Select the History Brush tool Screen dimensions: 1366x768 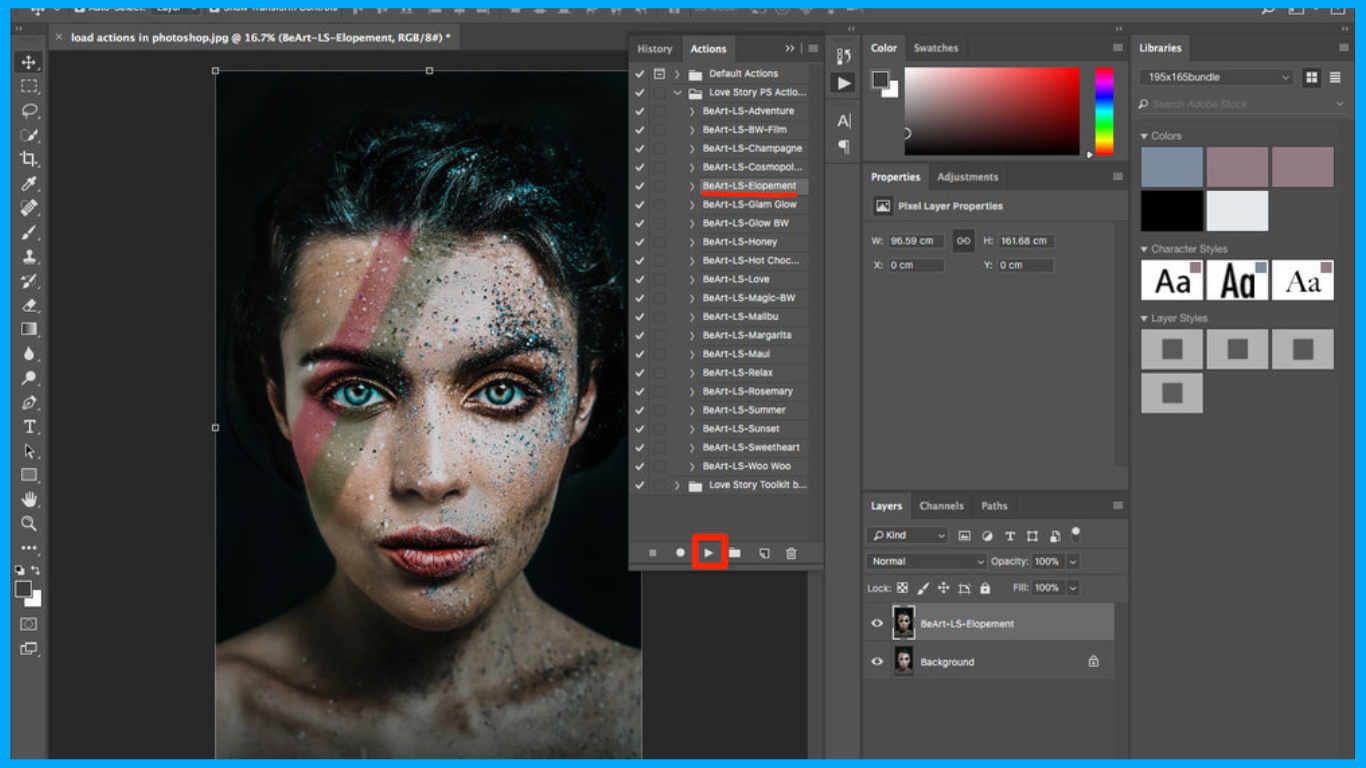click(29, 281)
